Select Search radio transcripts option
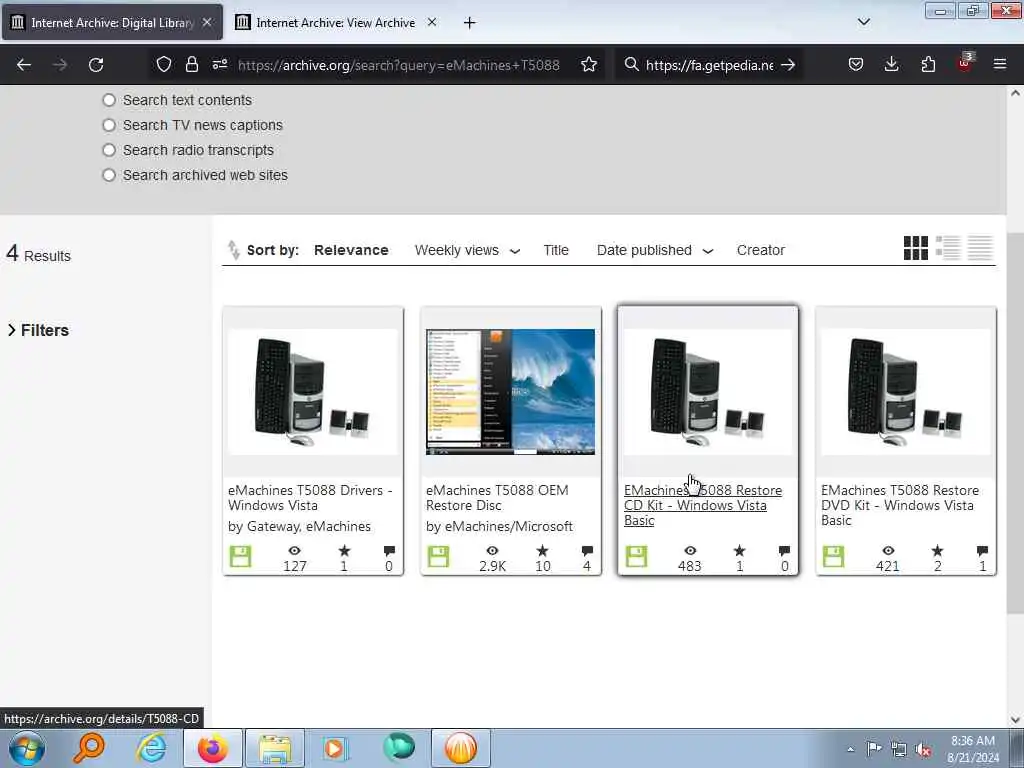Image resolution: width=1024 pixels, height=768 pixels. point(109,150)
